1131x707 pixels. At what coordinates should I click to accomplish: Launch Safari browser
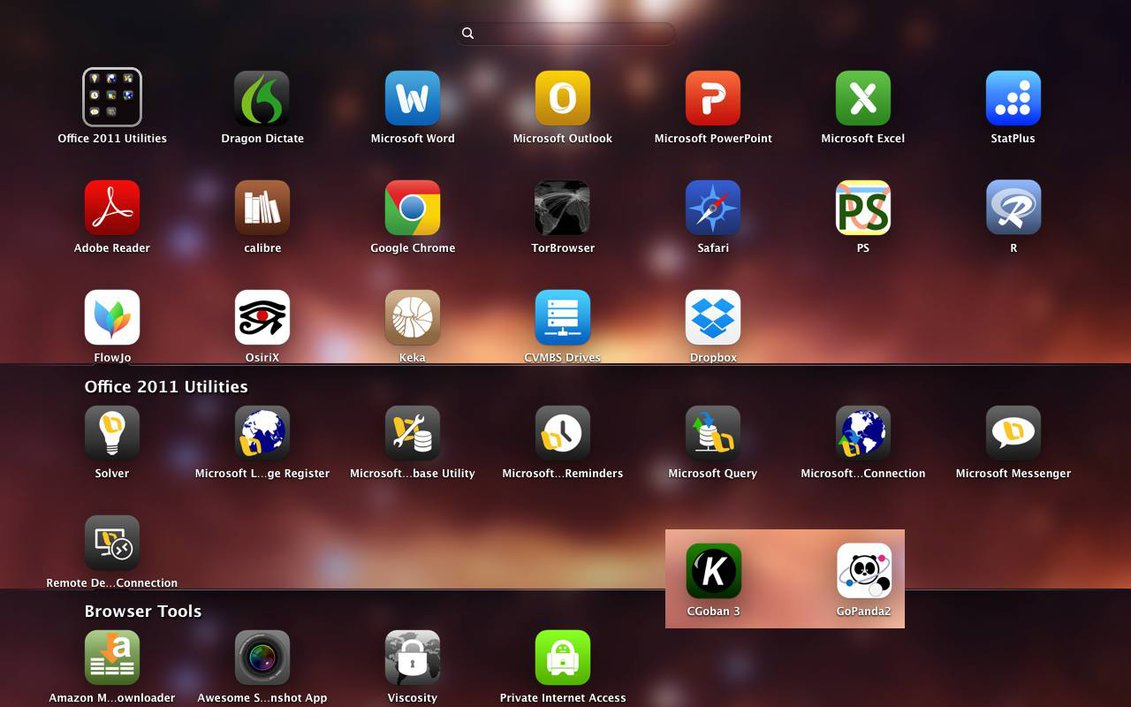(713, 208)
